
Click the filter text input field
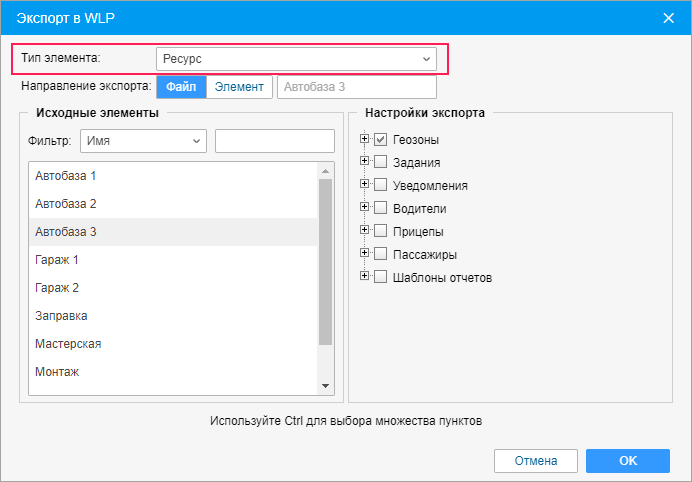tap(274, 141)
